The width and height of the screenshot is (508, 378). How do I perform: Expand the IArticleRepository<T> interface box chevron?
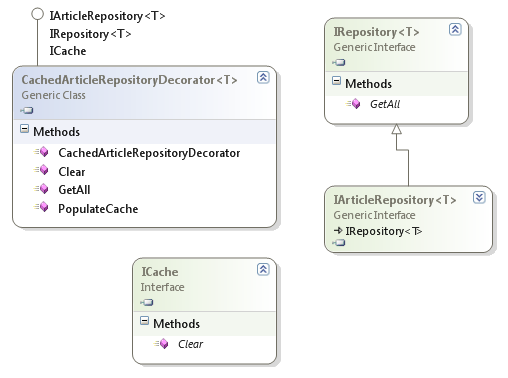click(479, 198)
